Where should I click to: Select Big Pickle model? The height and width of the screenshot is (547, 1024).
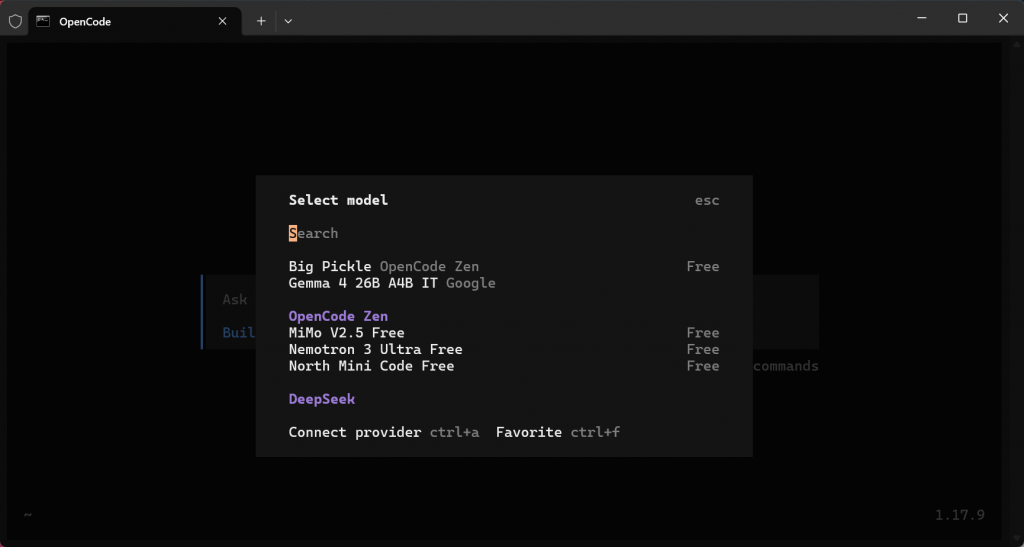pyautogui.click(x=504, y=266)
